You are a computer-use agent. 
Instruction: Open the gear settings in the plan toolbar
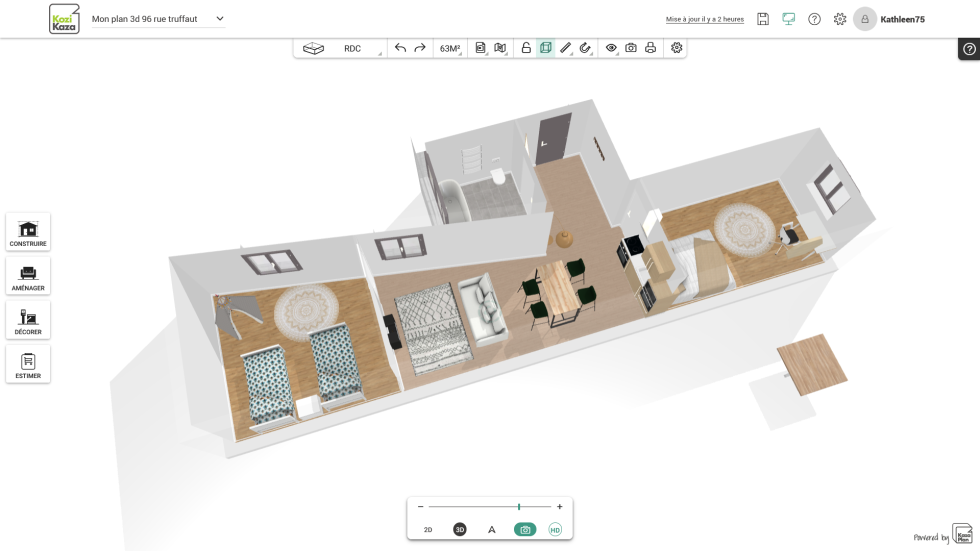[x=677, y=48]
